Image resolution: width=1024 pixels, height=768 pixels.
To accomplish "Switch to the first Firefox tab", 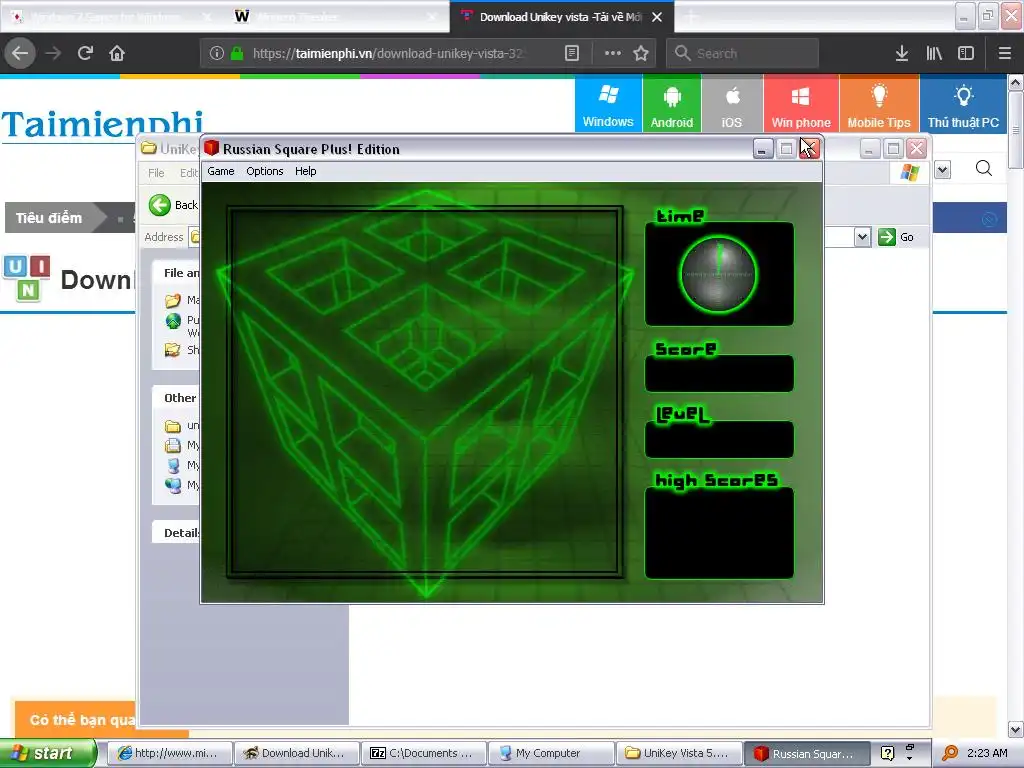I will click(111, 16).
